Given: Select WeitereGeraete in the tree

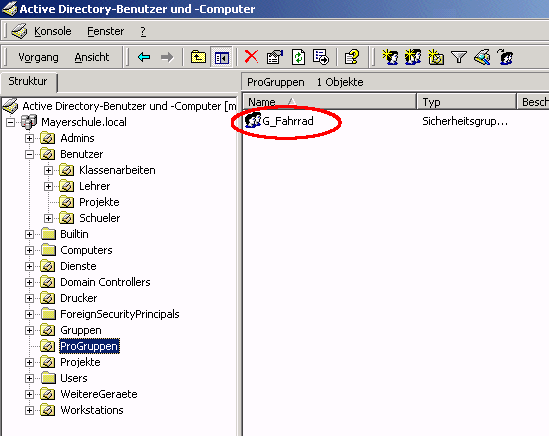Looking at the screenshot, I should 99,394.
